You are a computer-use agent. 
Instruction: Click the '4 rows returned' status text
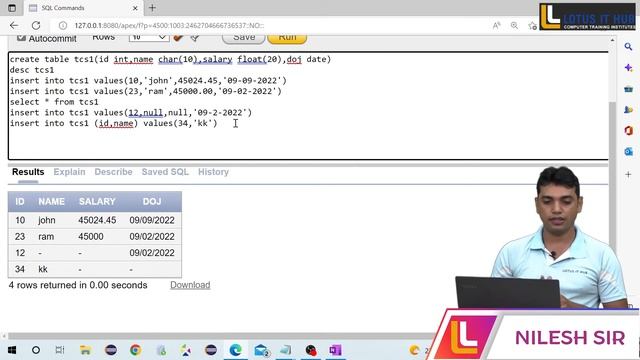click(78, 285)
